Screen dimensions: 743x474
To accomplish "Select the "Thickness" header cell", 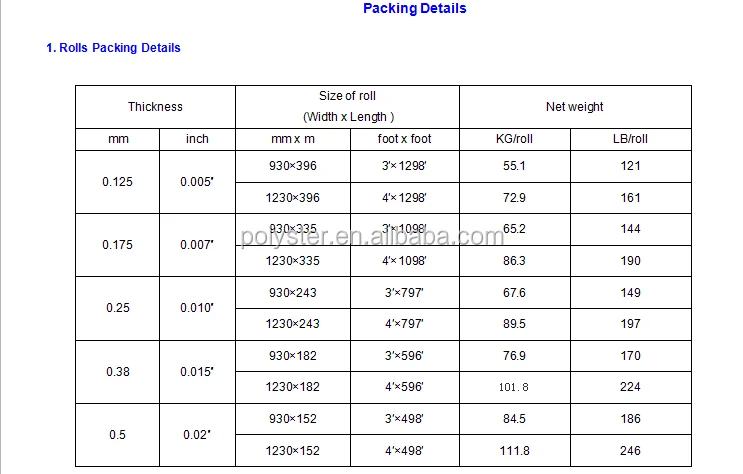I will [155, 107].
